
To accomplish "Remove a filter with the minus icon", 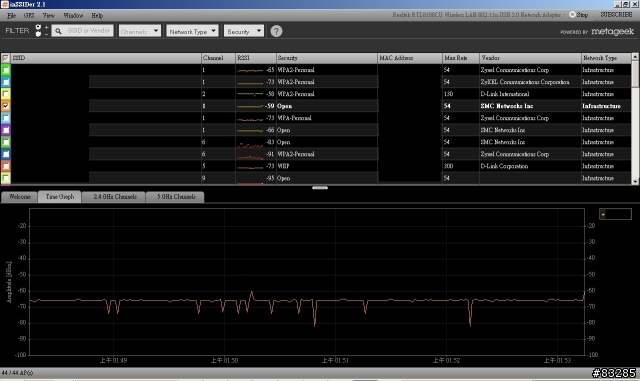I will (x=46, y=34).
